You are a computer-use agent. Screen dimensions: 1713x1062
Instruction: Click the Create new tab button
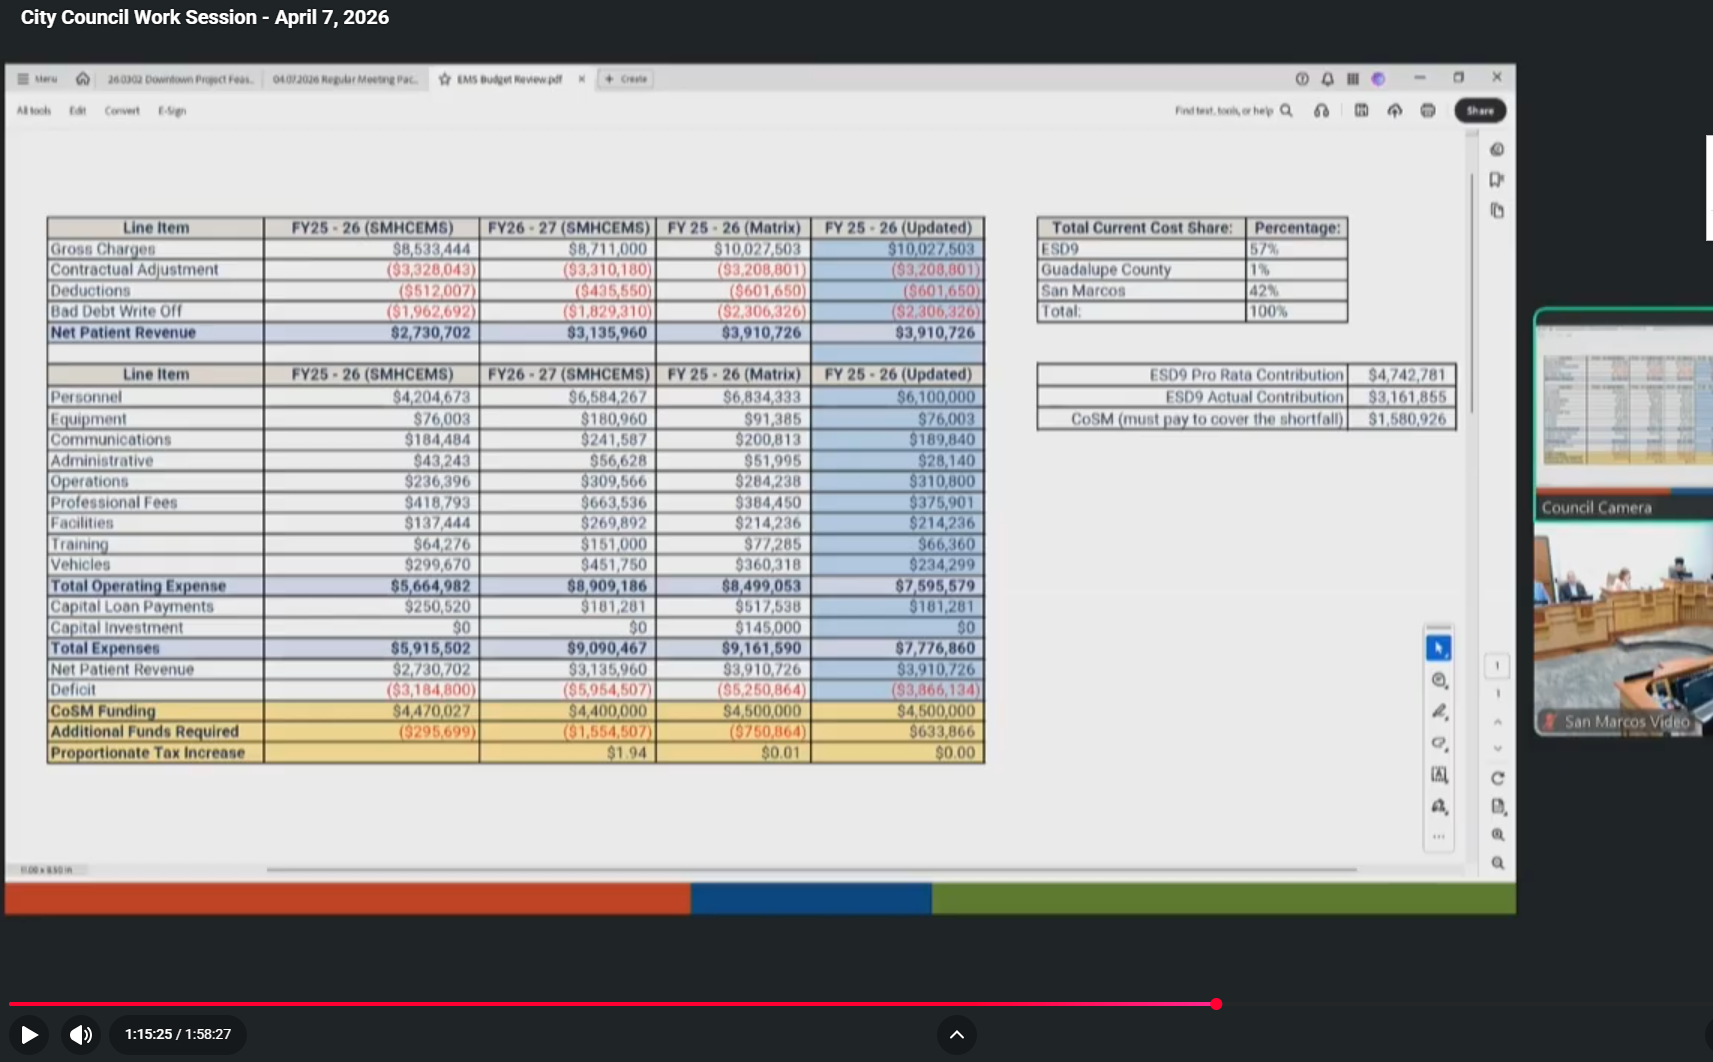coord(626,79)
